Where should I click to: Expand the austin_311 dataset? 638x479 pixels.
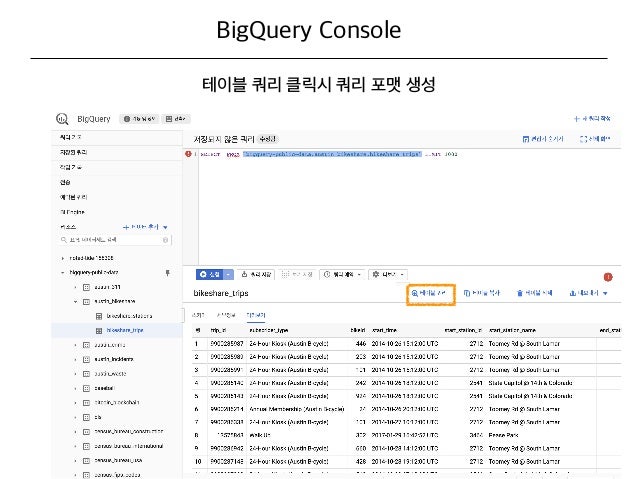click(75, 287)
